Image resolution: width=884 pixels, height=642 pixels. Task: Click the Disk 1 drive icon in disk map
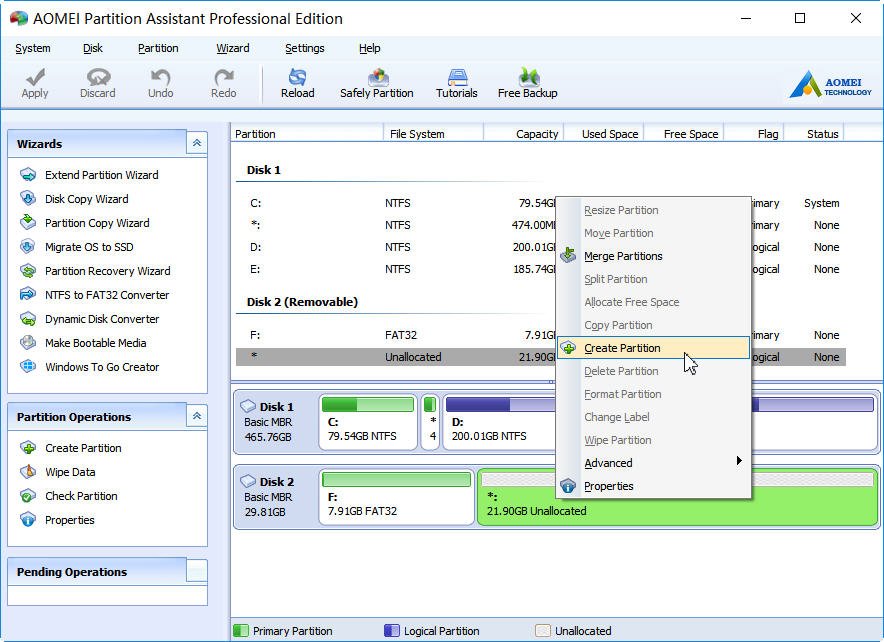point(248,406)
